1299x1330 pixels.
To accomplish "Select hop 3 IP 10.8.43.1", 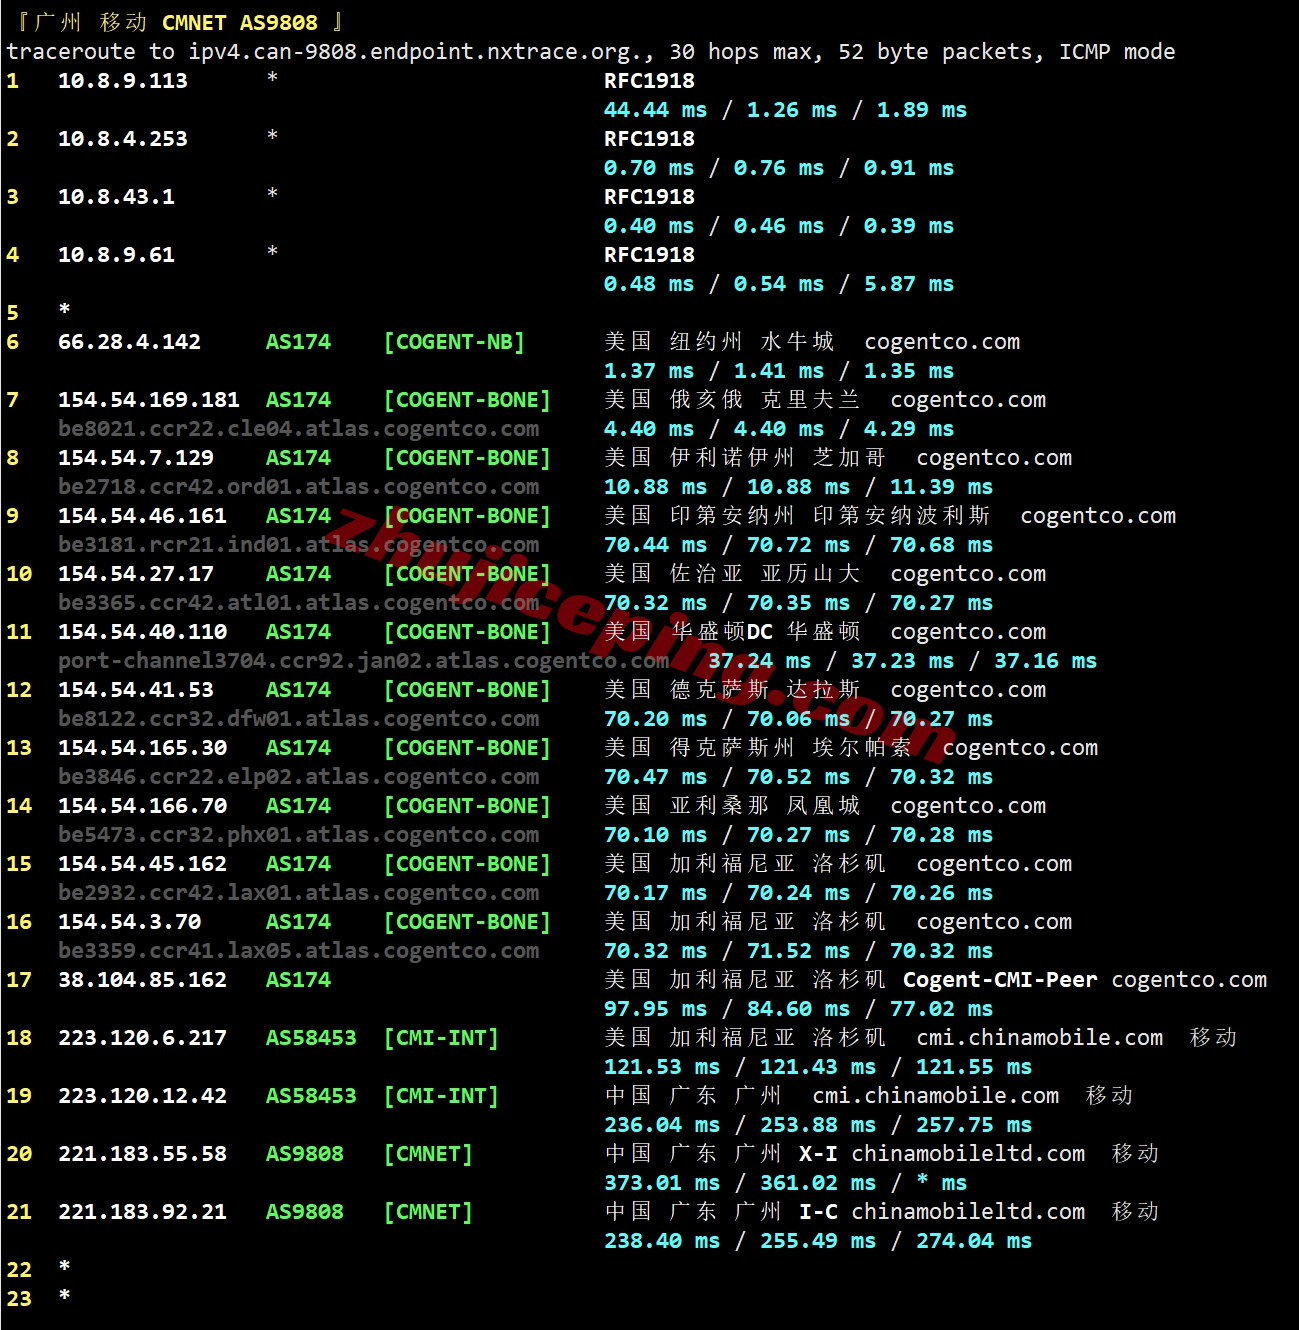I will pos(116,197).
